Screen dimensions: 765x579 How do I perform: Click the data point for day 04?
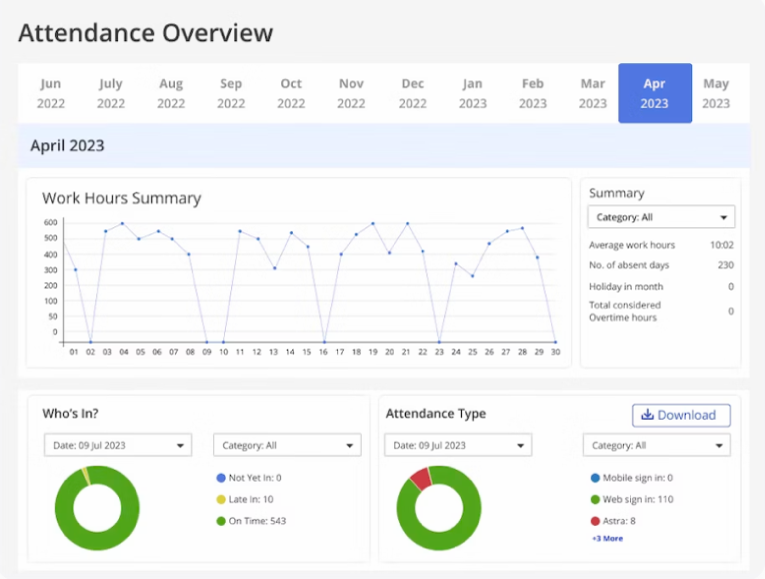tap(122, 224)
